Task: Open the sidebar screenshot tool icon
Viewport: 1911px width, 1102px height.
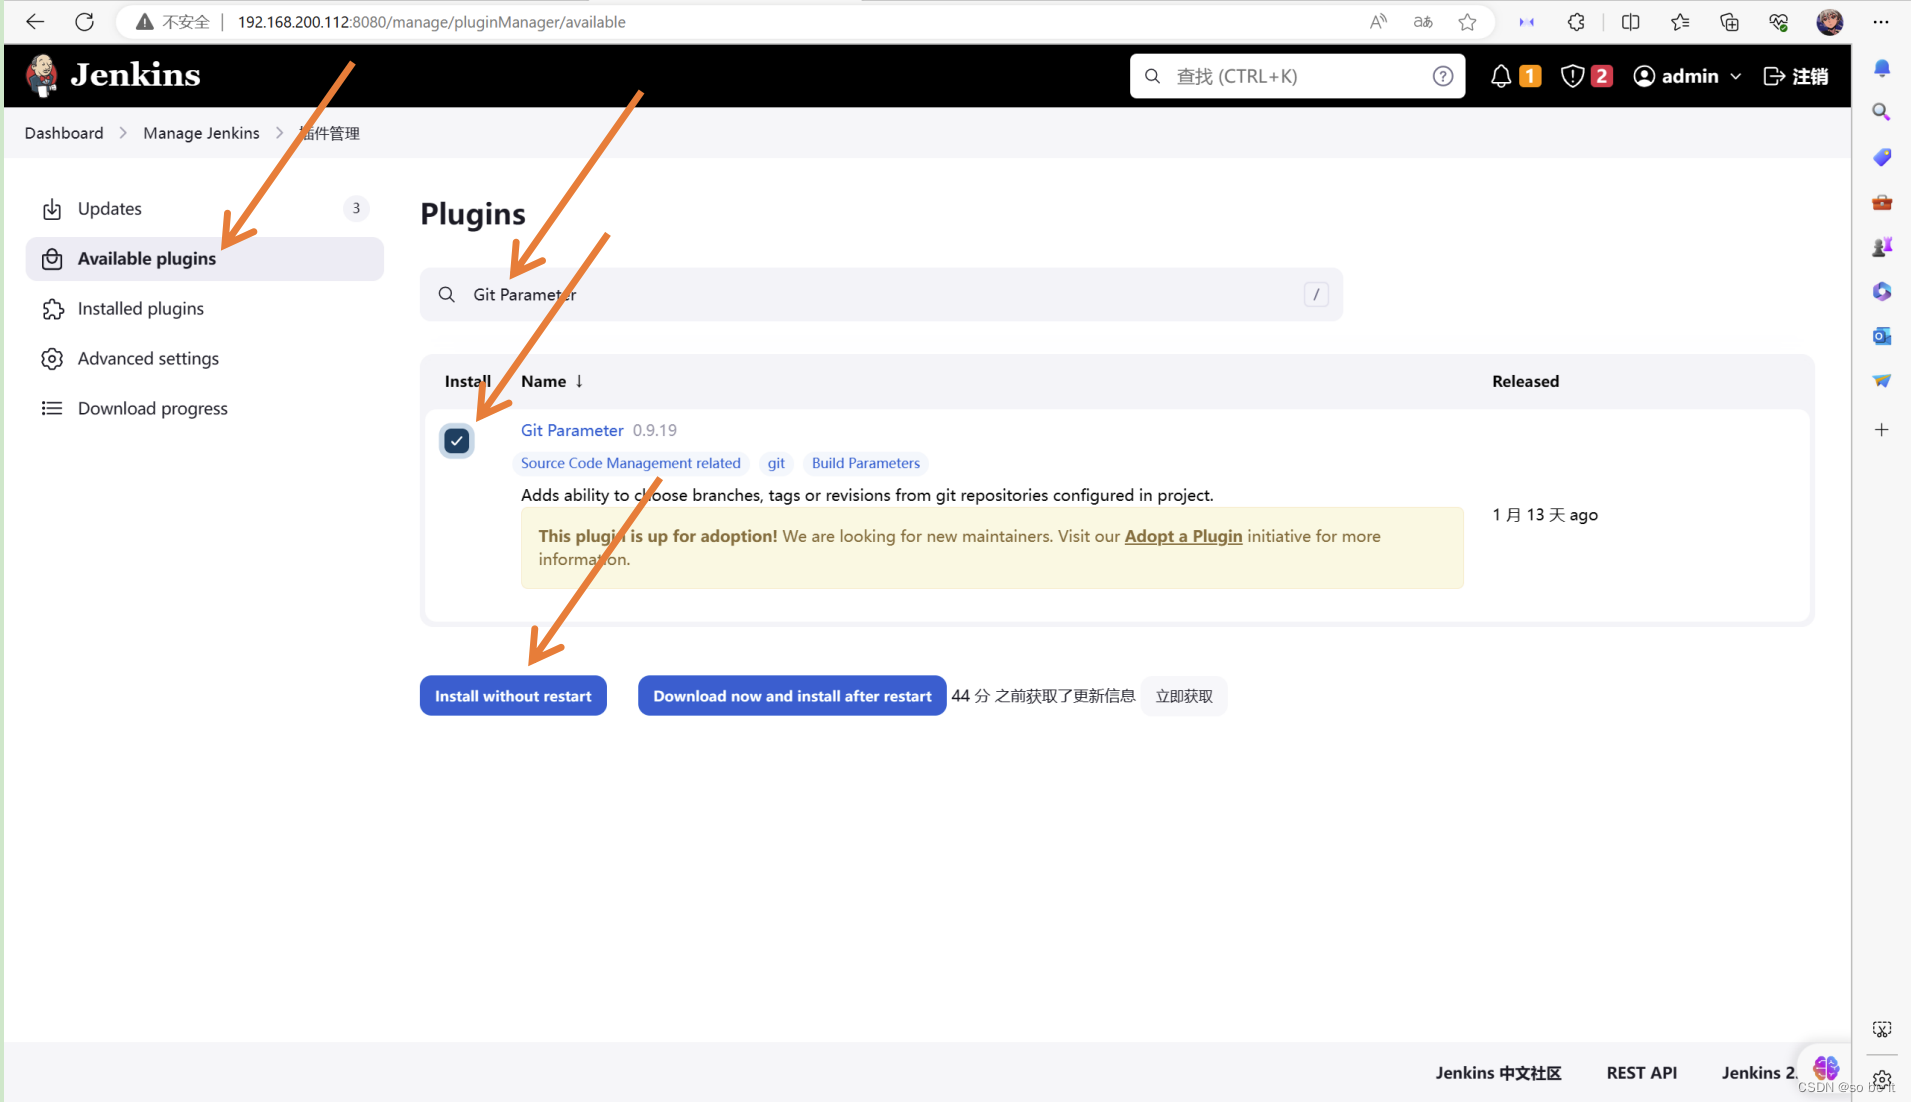Action: [1881, 1029]
